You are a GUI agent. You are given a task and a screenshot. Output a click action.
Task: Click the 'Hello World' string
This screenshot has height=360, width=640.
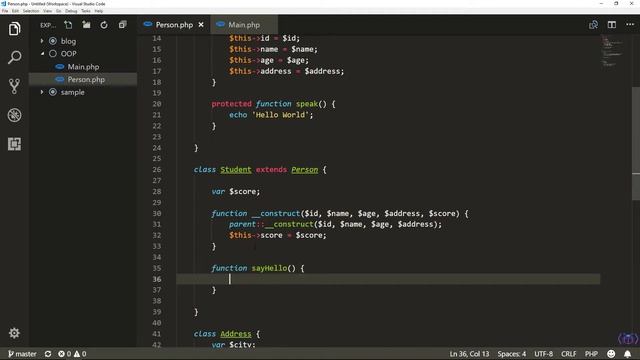280,115
